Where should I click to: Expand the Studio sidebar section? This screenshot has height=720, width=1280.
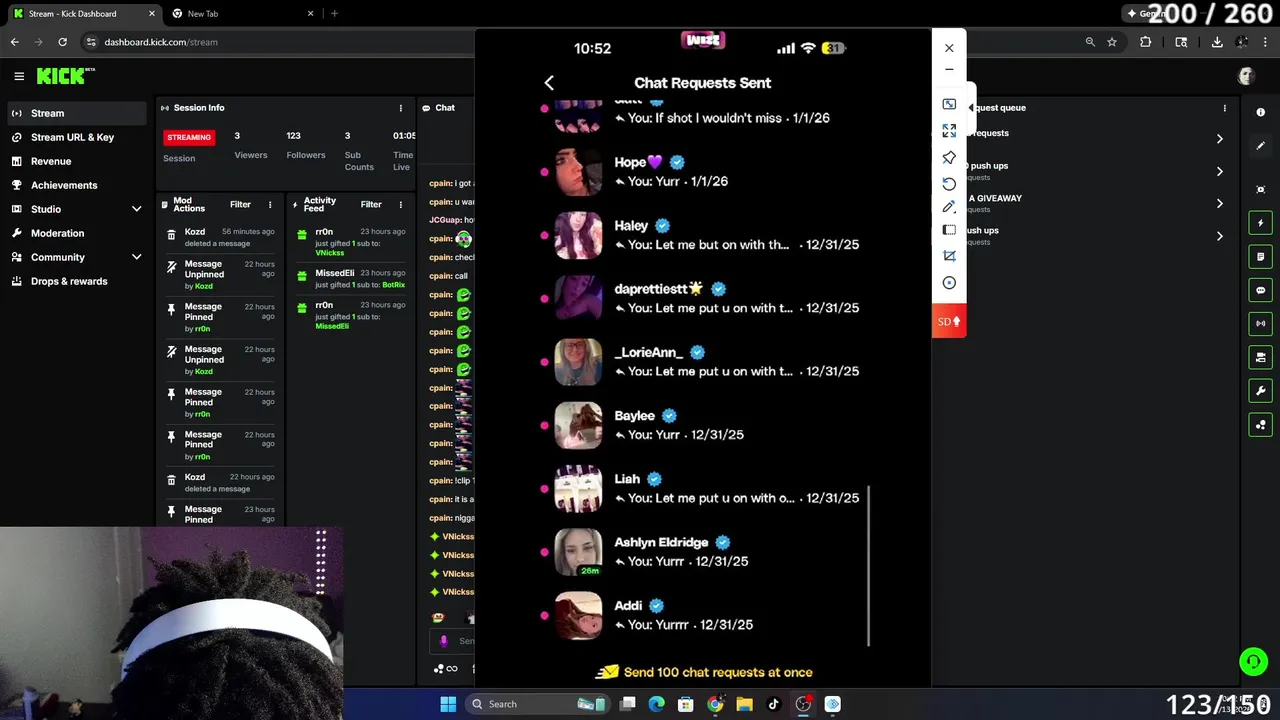(x=77, y=209)
